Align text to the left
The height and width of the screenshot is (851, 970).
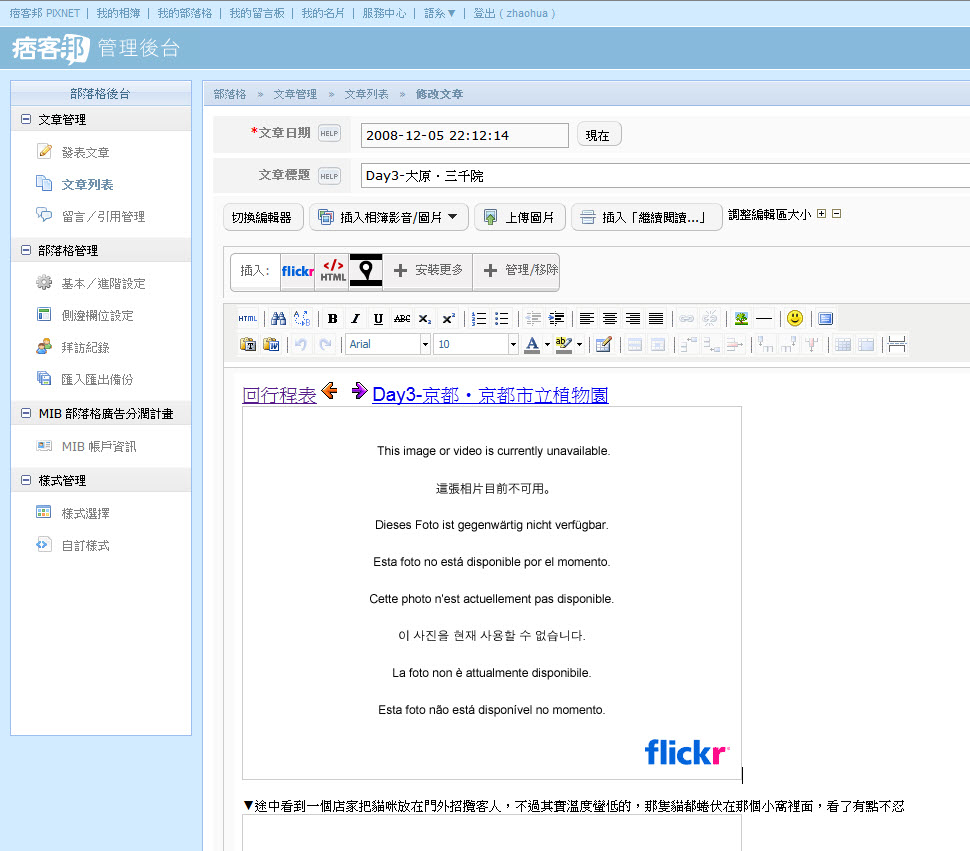(586, 319)
